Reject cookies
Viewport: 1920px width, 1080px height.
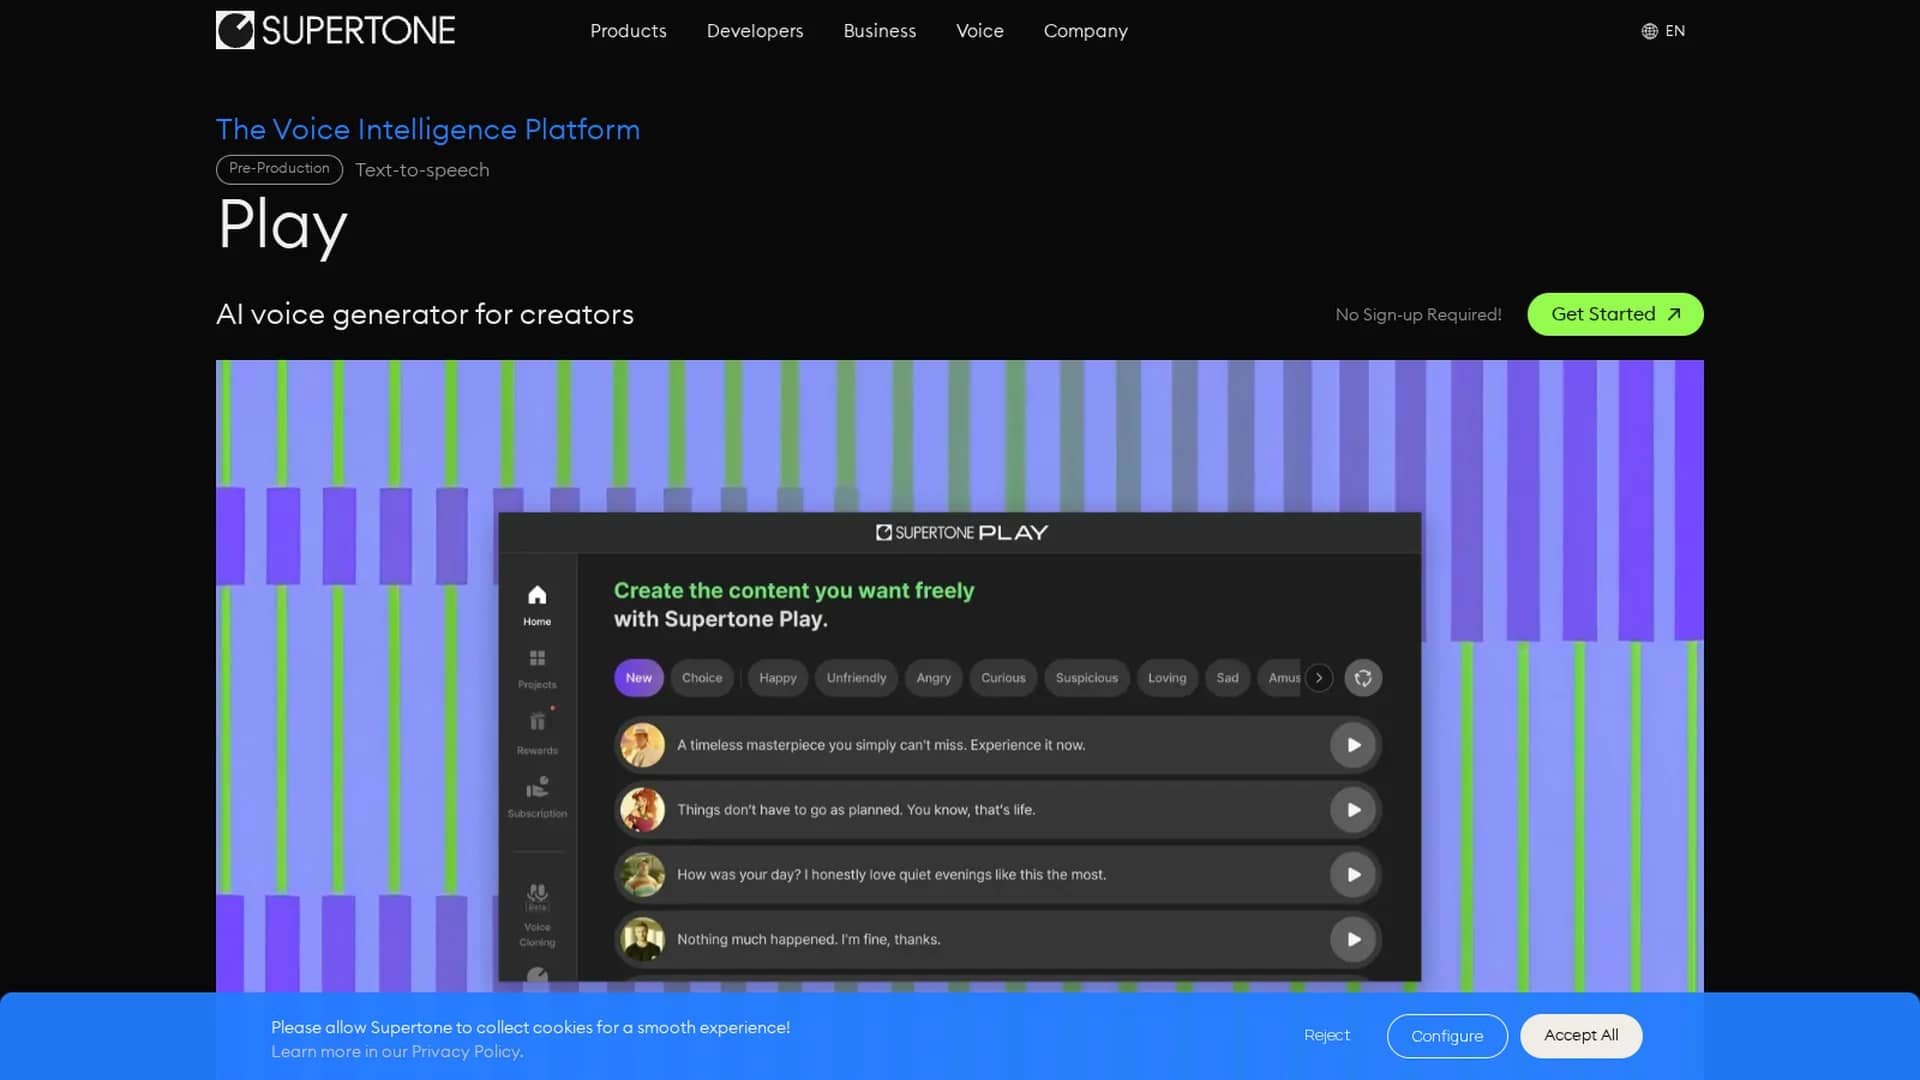(1326, 1036)
